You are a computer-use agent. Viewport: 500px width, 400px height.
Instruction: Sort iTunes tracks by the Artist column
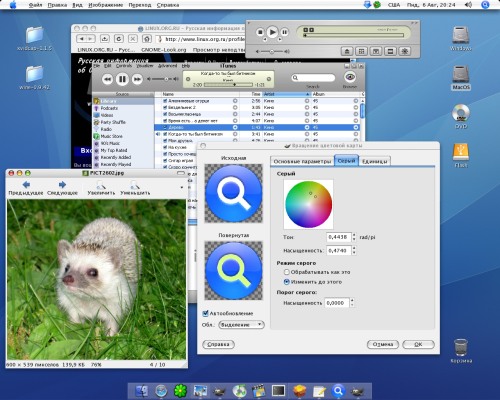[286, 94]
